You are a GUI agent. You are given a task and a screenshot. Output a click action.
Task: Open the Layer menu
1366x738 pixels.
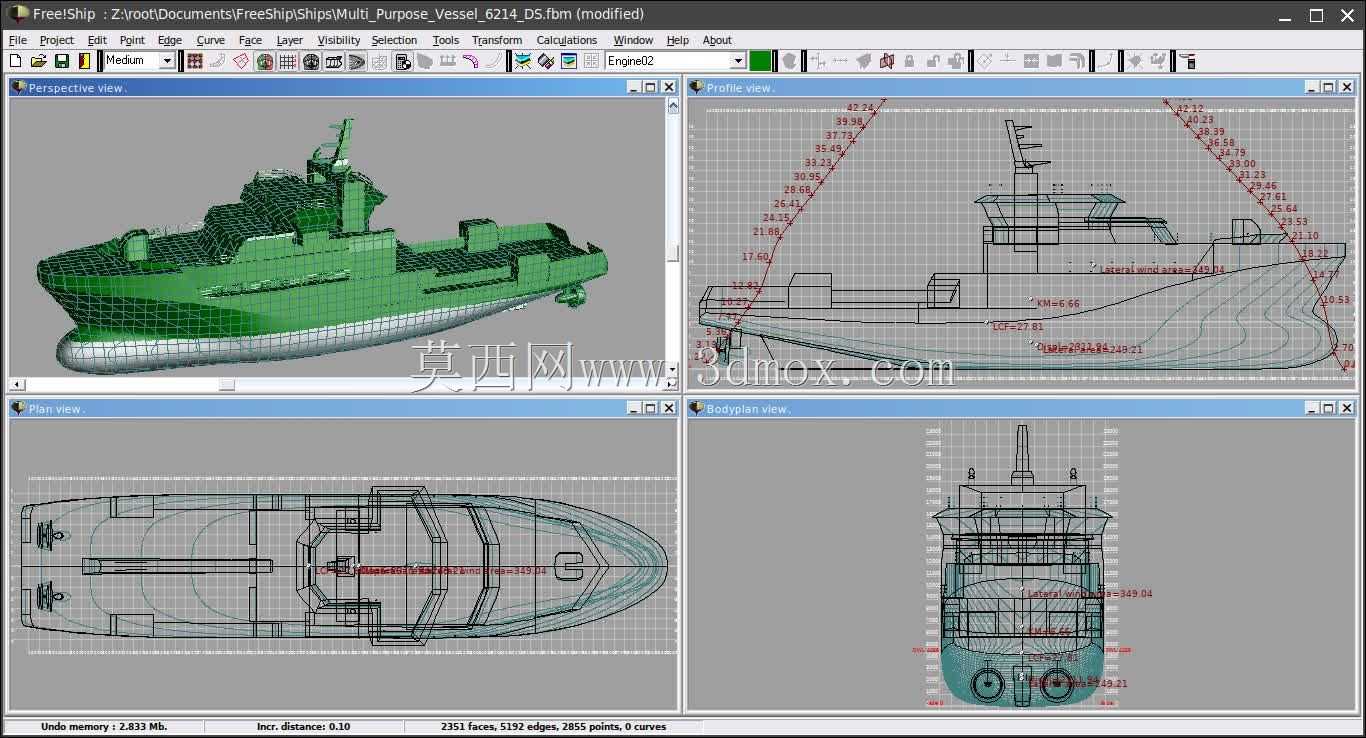coord(290,40)
